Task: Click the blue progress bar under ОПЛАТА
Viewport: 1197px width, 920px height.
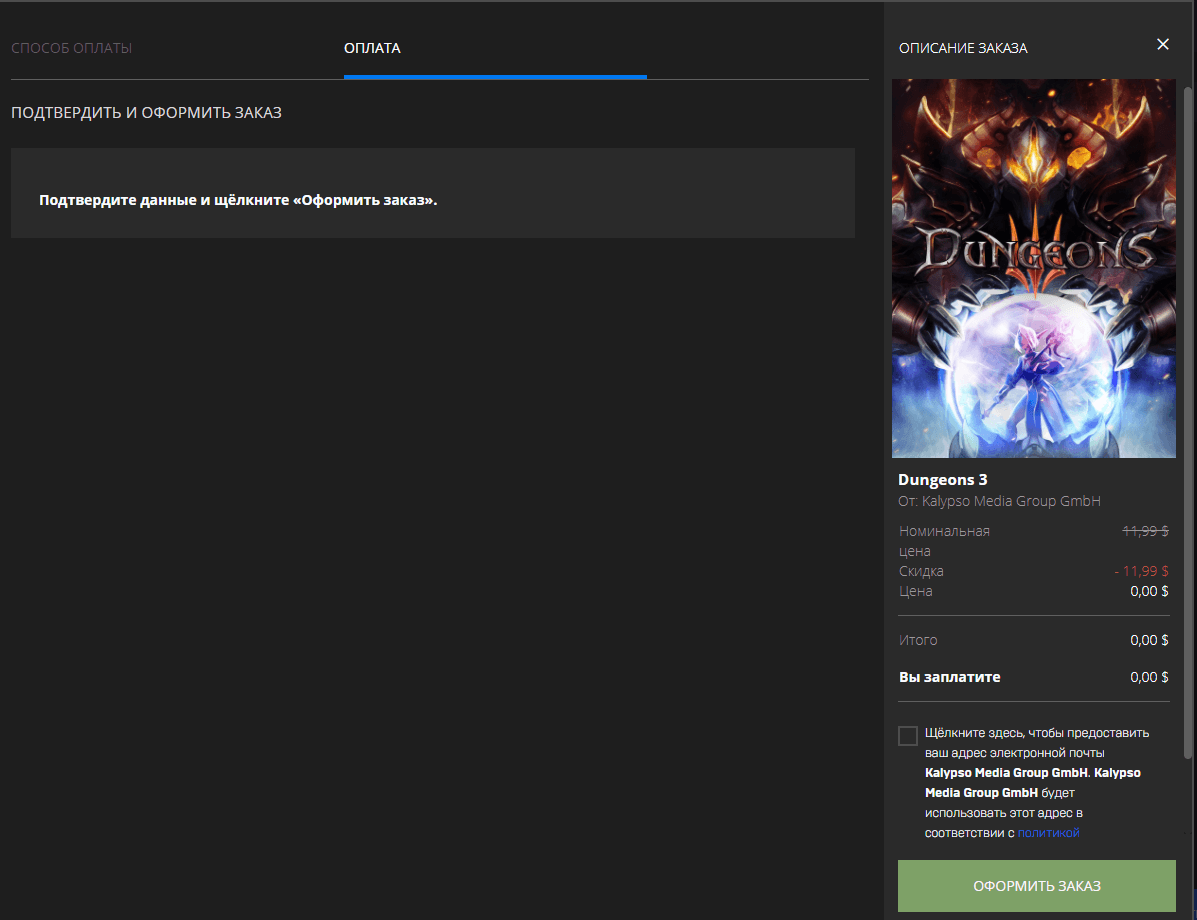Action: pos(495,74)
